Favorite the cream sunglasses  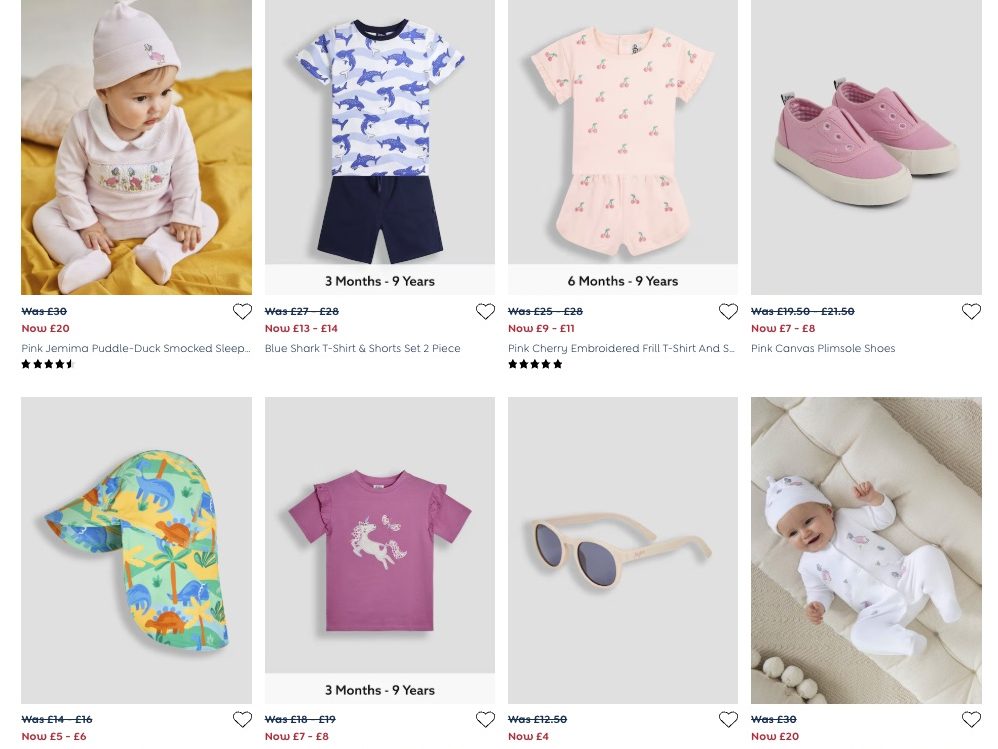(728, 720)
